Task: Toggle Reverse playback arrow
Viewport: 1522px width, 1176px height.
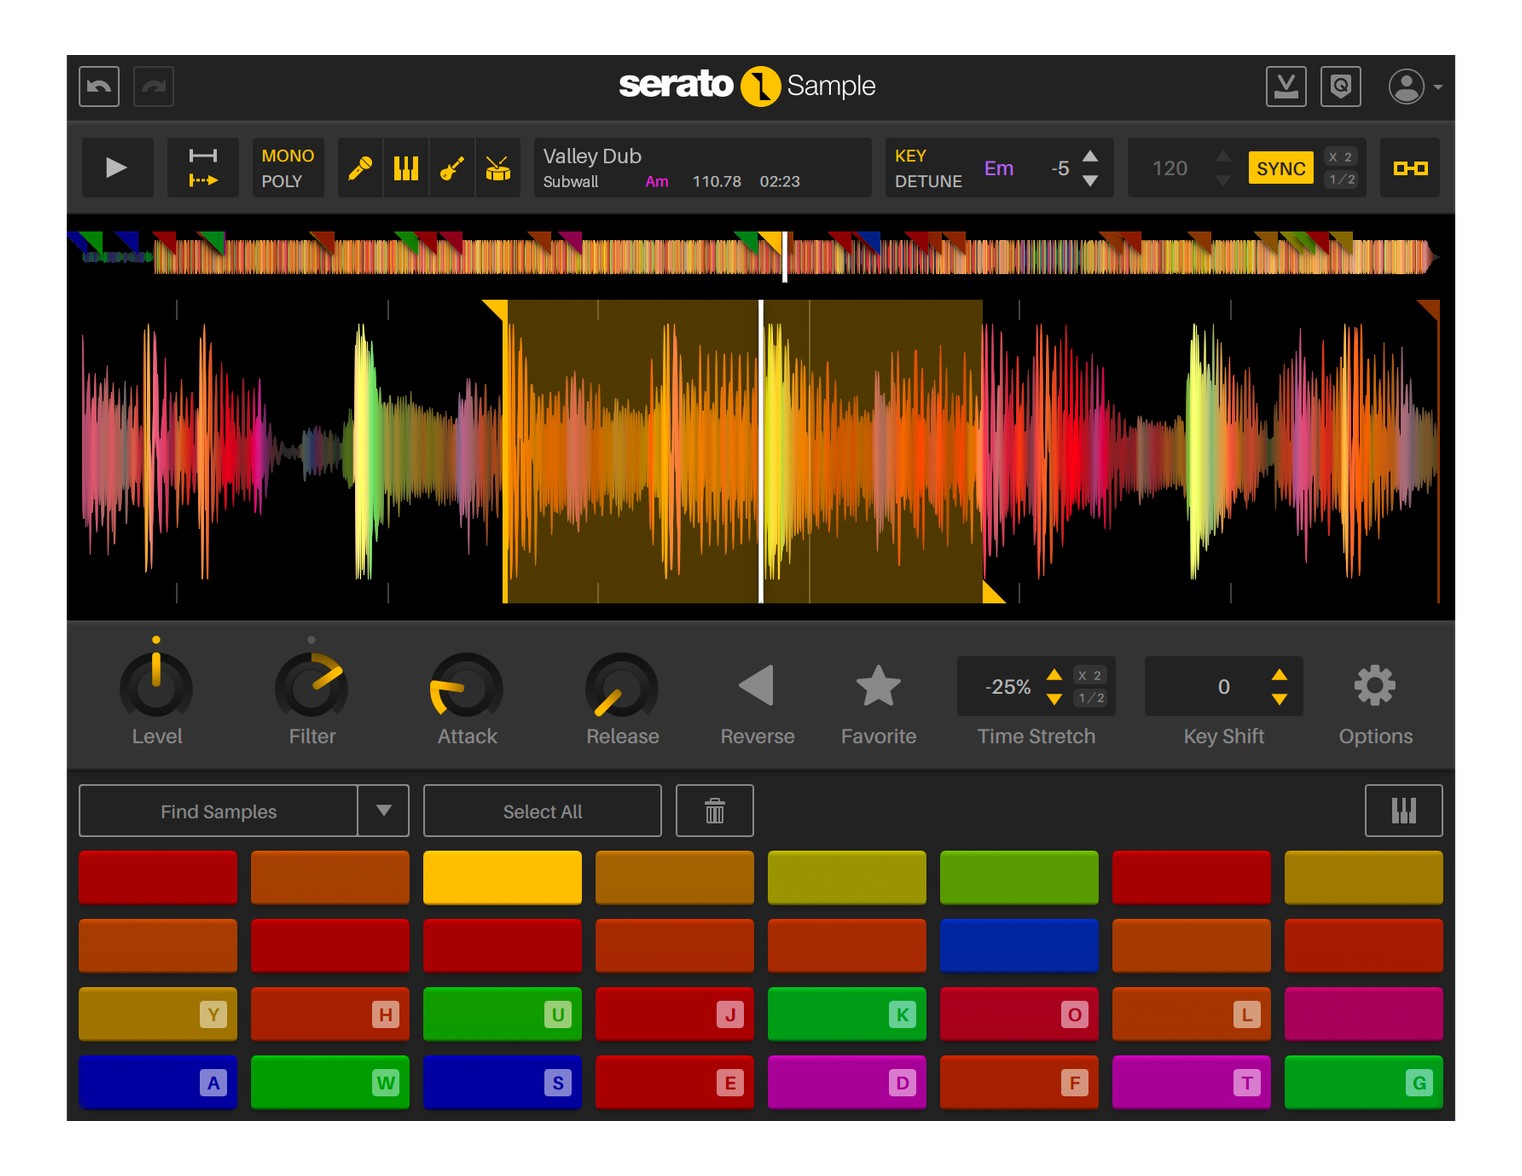Action: pos(757,686)
